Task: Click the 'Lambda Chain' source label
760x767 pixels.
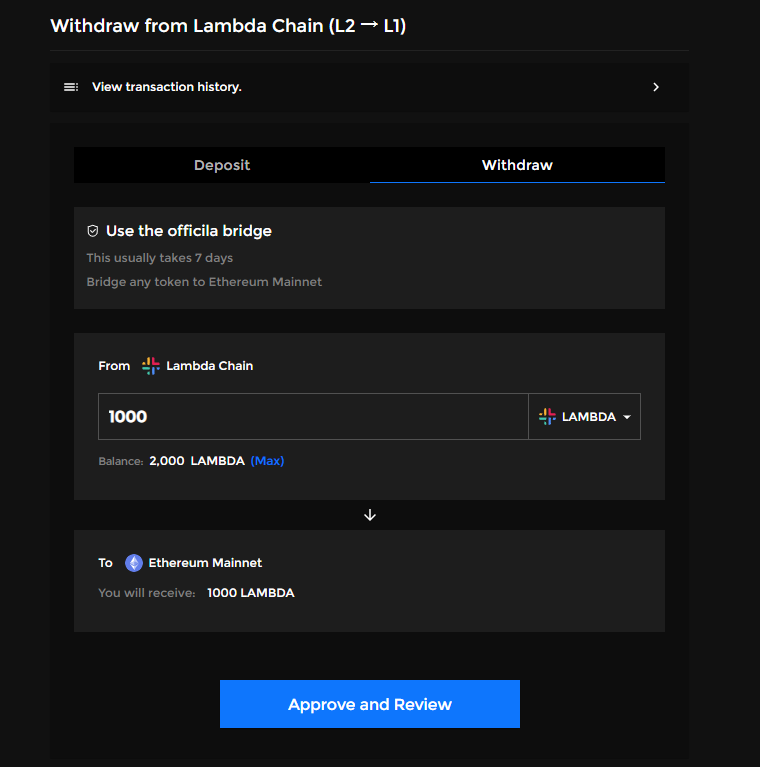Action: [210, 366]
